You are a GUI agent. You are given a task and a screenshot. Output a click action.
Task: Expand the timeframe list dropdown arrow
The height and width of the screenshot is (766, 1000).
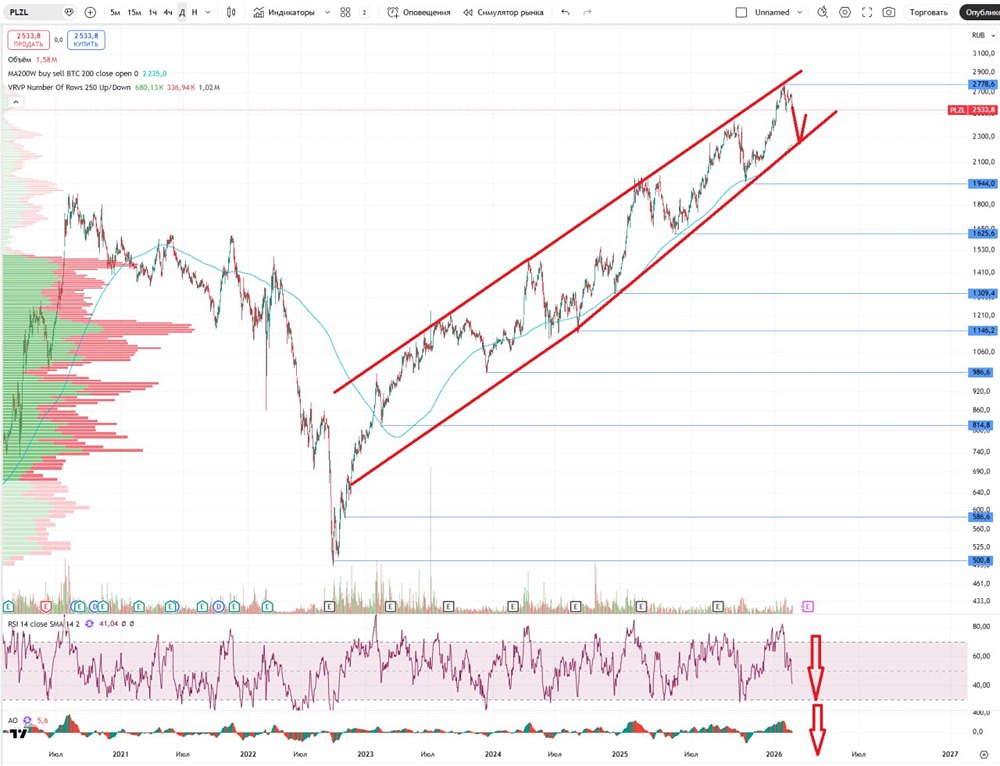pos(208,12)
